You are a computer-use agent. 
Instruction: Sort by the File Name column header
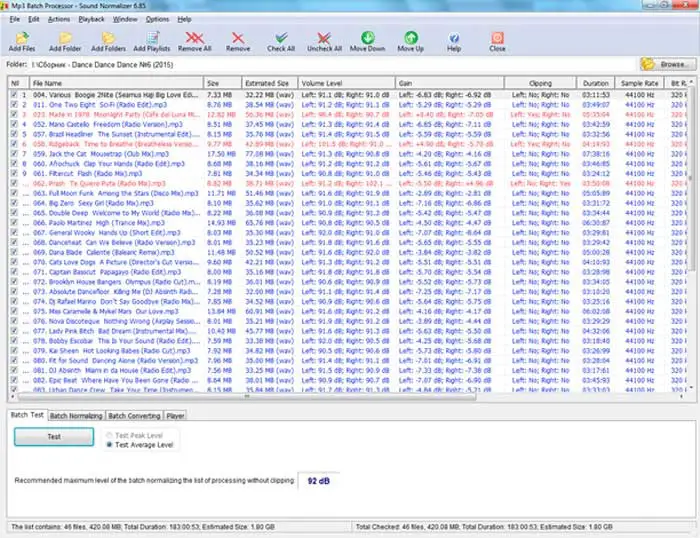116,83
